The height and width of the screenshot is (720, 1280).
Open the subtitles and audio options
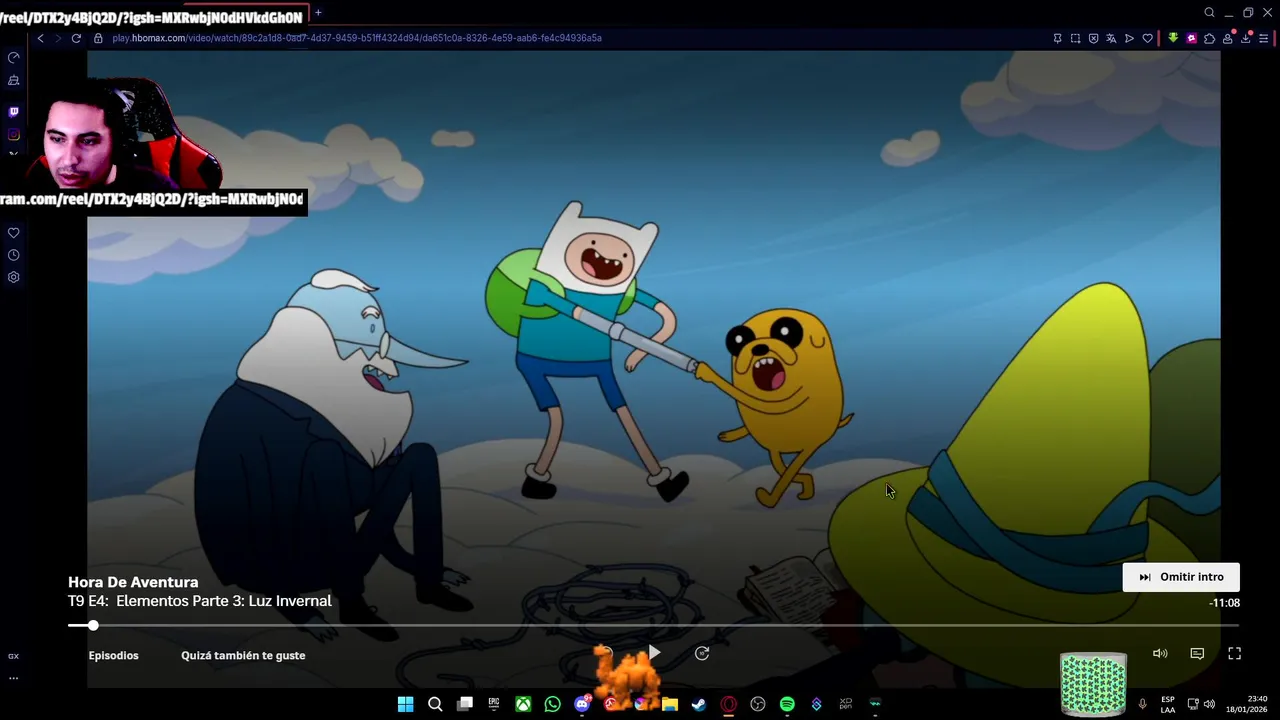[1197, 653]
